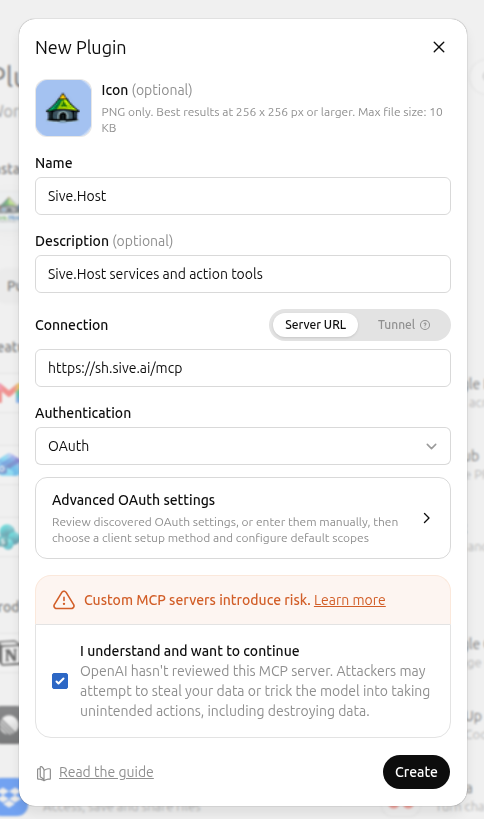Viewport: 484px width, 819px height.
Task: Open the Tunnel help question icon
Action: click(x=425, y=325)
